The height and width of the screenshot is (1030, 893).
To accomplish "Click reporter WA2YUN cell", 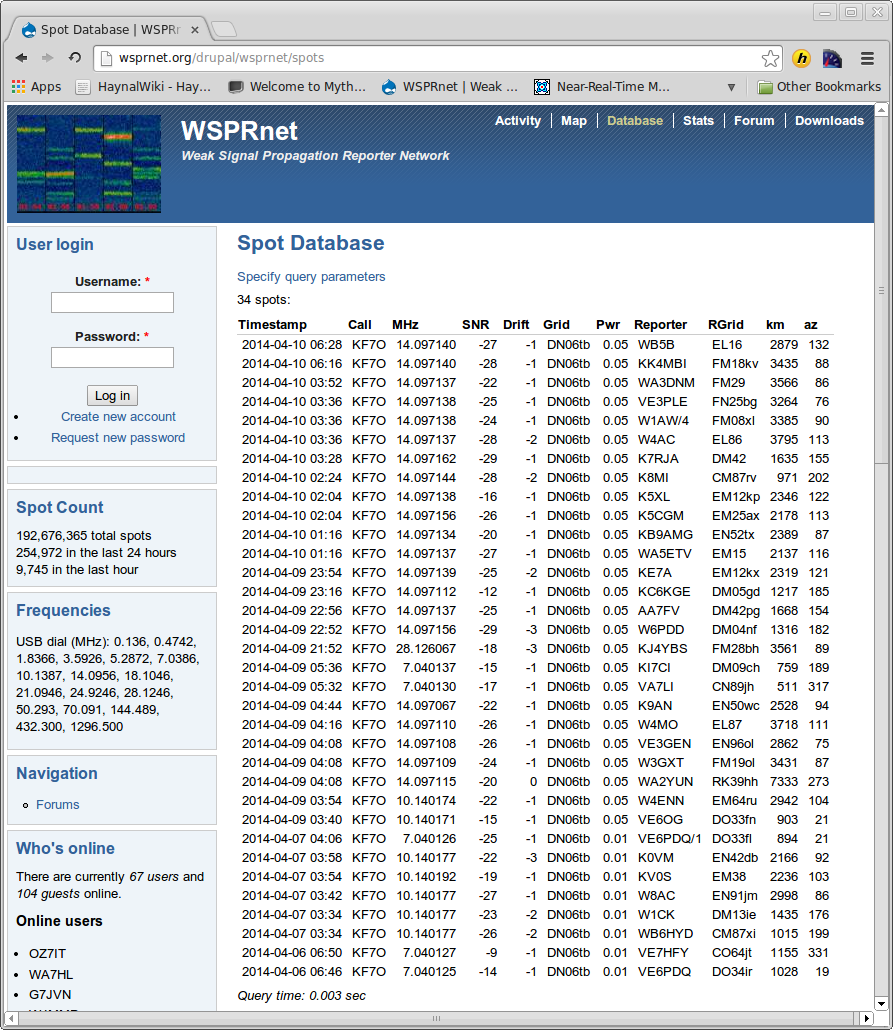I will 665,782.
